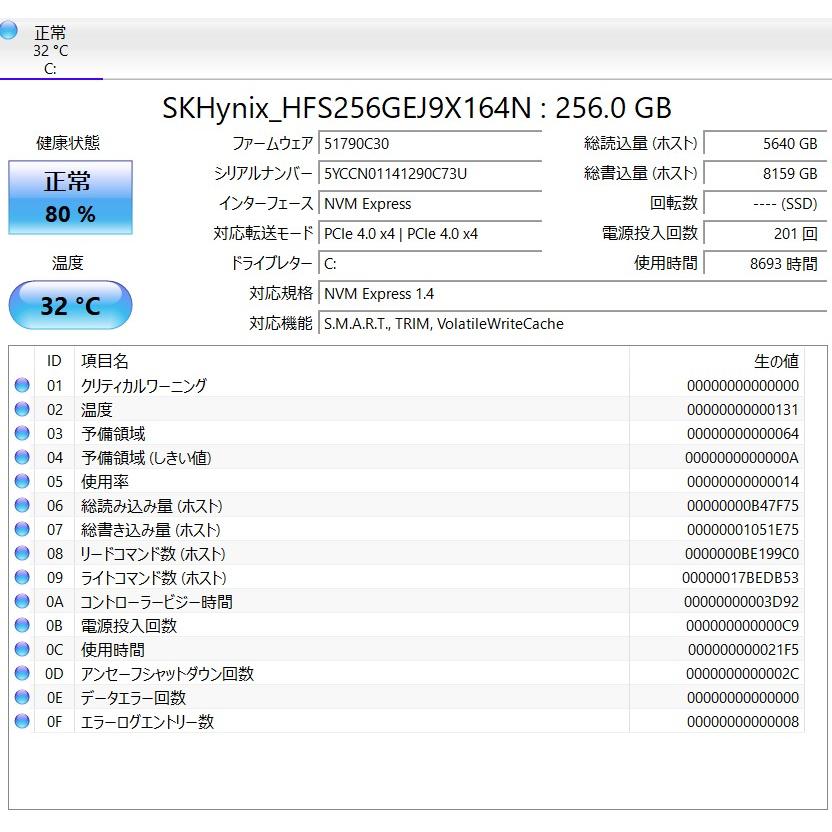Screen dimensions: 832x832
Task: Select the エラーログエントリー数 row name
Action: point(147,722)
